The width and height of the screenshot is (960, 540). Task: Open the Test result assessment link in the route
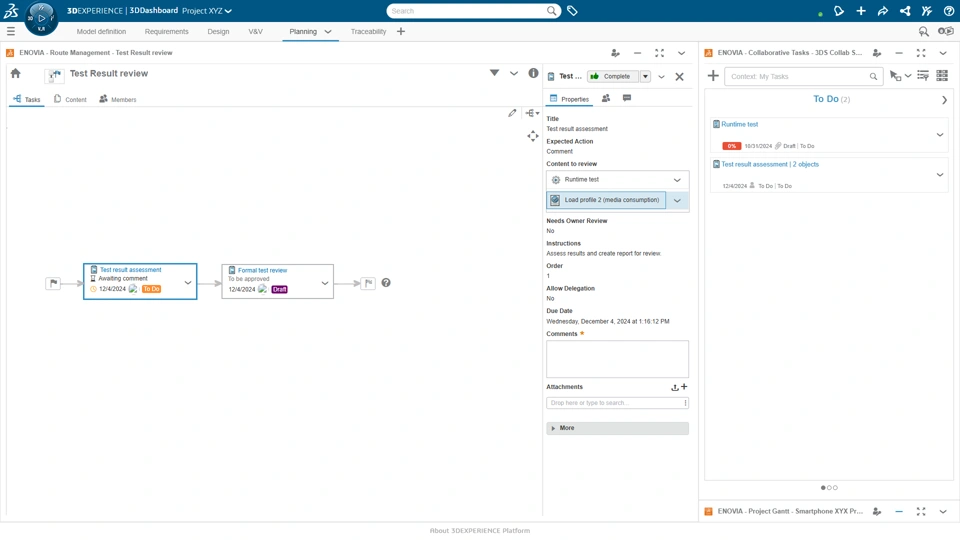pyautogui.click(x=130, y=269)
